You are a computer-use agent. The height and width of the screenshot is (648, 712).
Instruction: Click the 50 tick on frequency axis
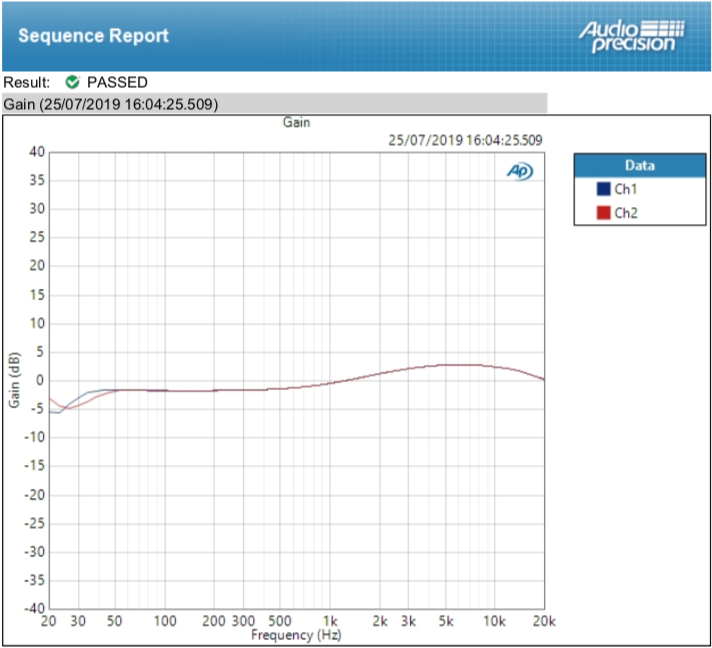[x=114, y=621]
